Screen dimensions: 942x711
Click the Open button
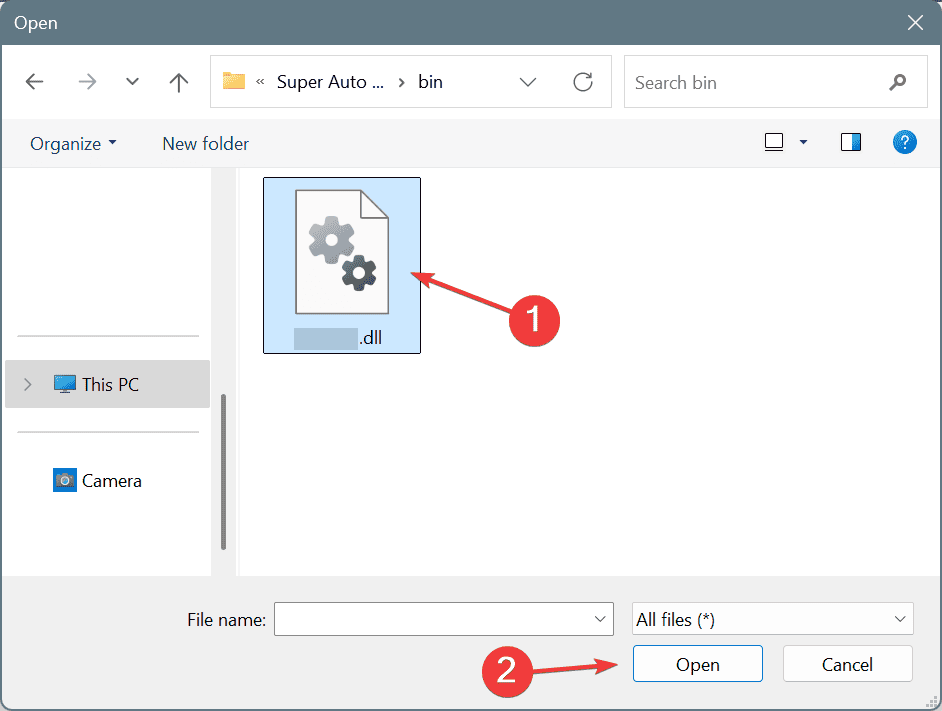coord(697,664)
